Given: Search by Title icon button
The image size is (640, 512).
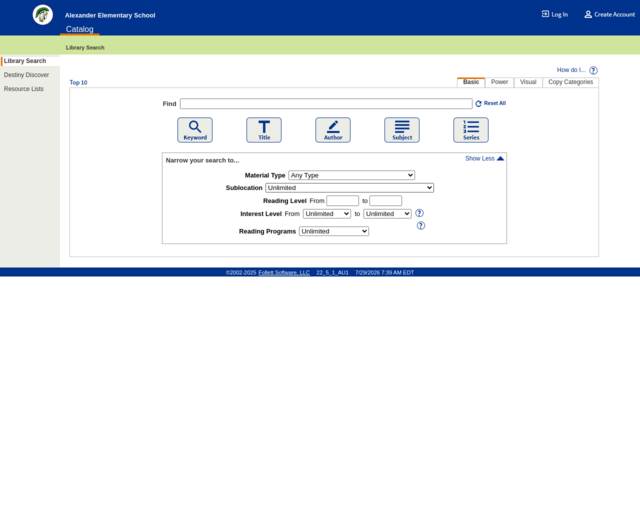Looking at the screenshot, I should tap(264, 130).
